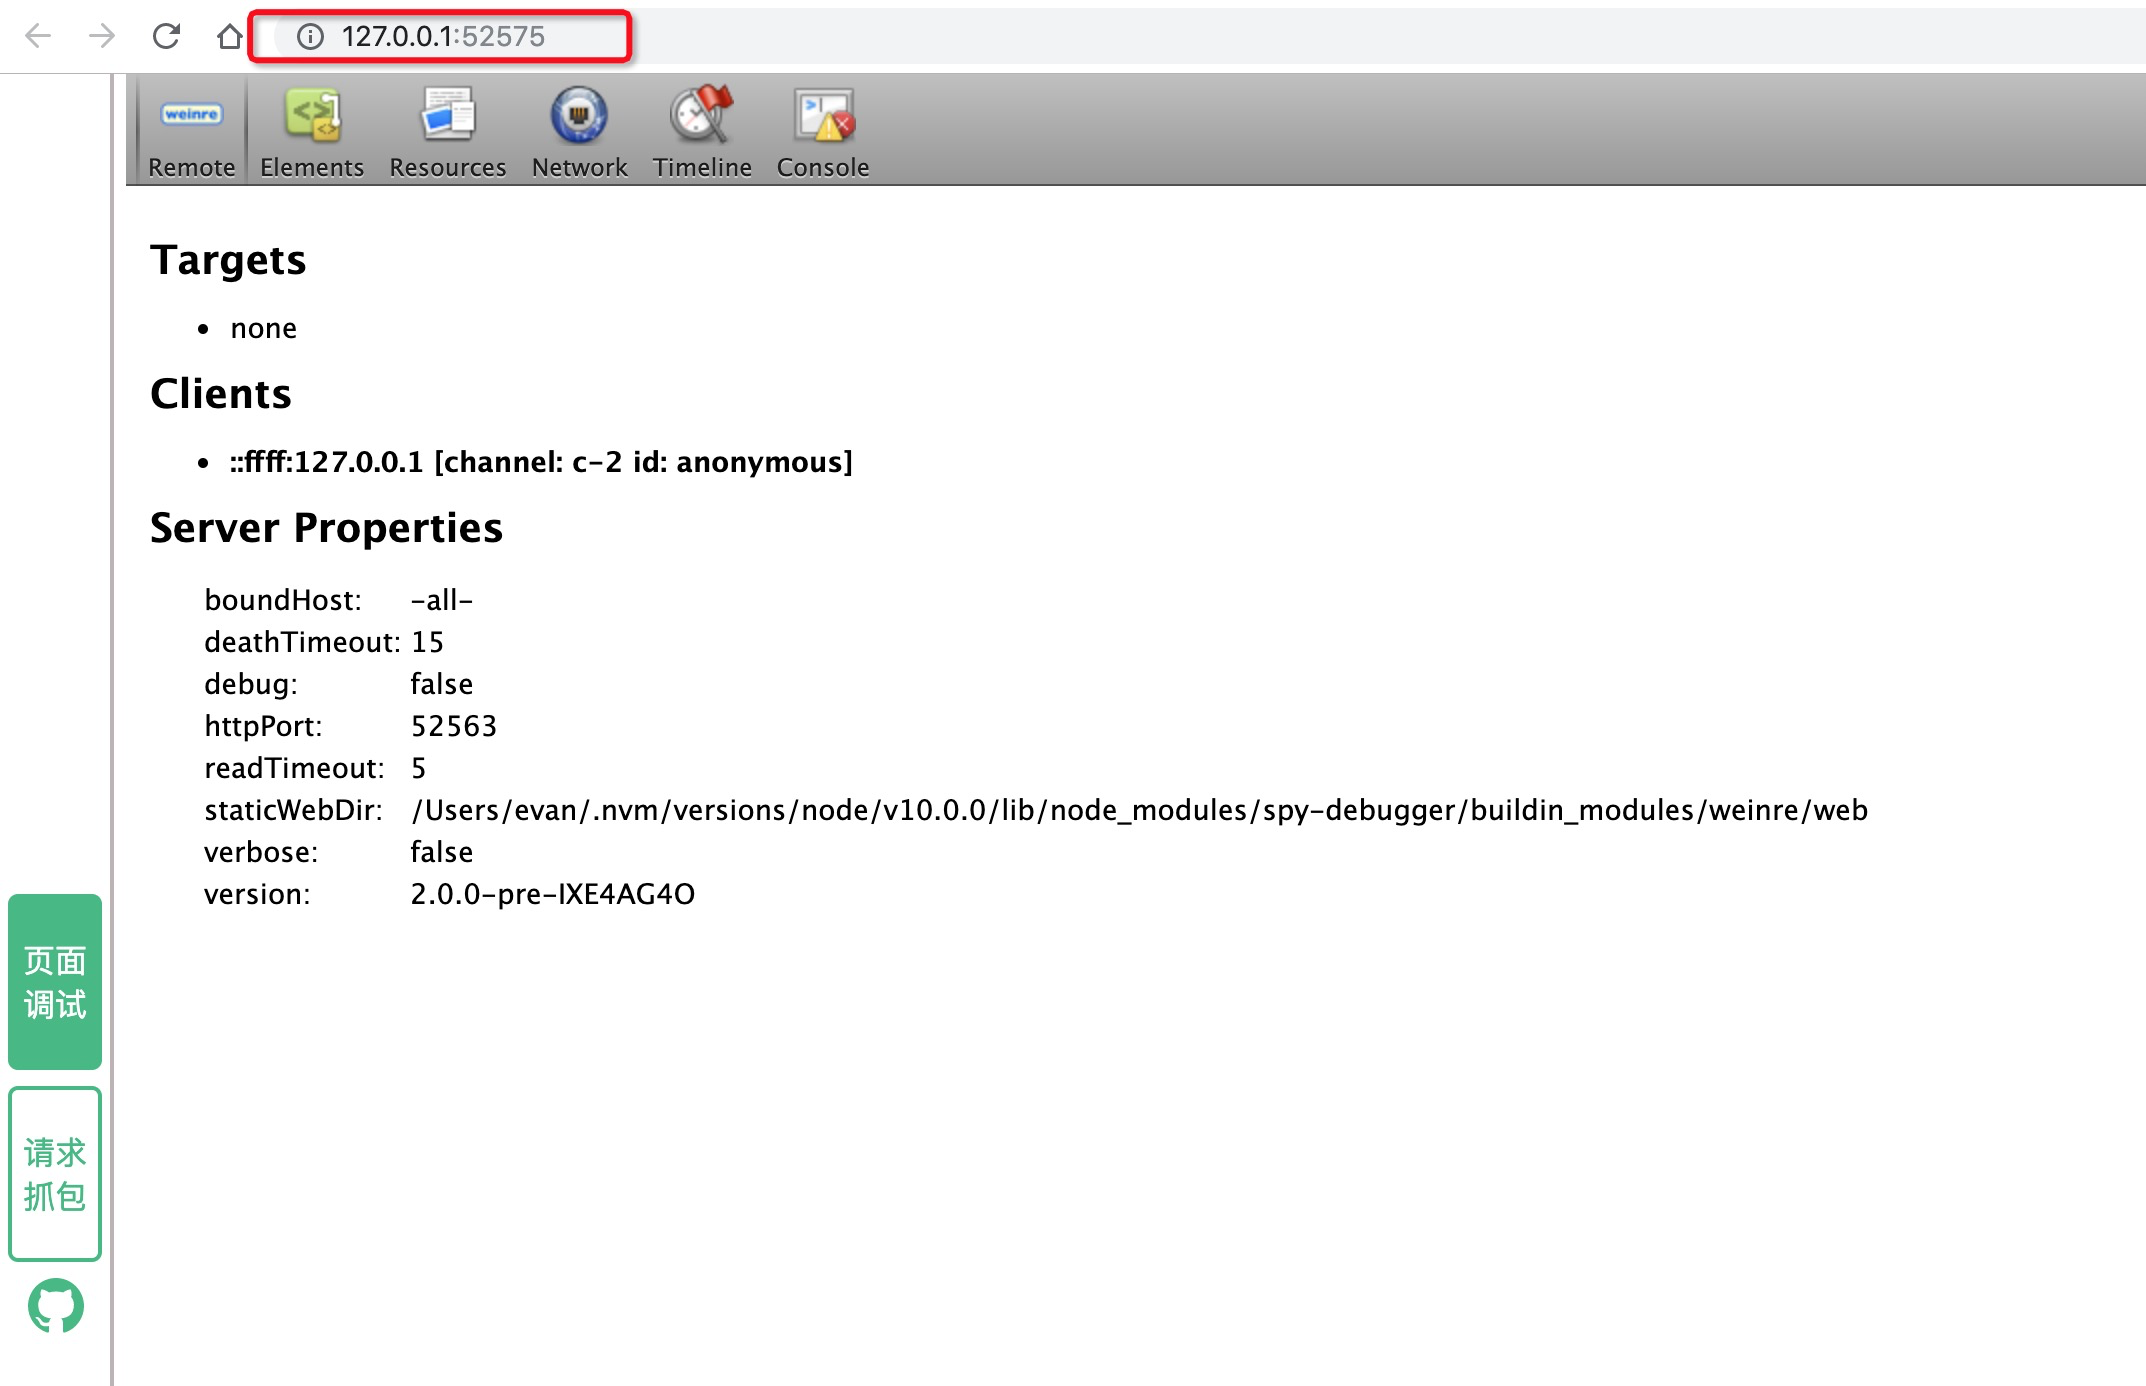The image size is (2146, 1386).
Task: Click the site info icon in address bar
Action: [310, 37]
